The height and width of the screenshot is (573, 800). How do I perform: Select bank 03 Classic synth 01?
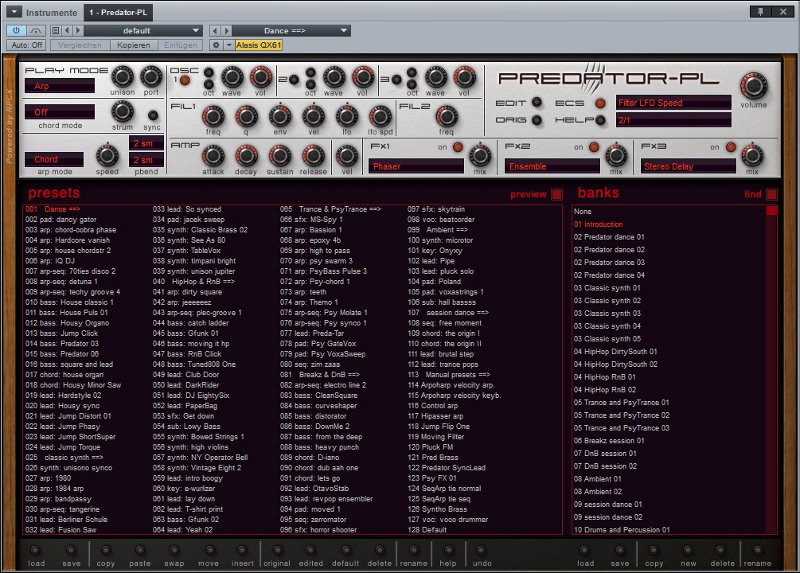(607, 288)
